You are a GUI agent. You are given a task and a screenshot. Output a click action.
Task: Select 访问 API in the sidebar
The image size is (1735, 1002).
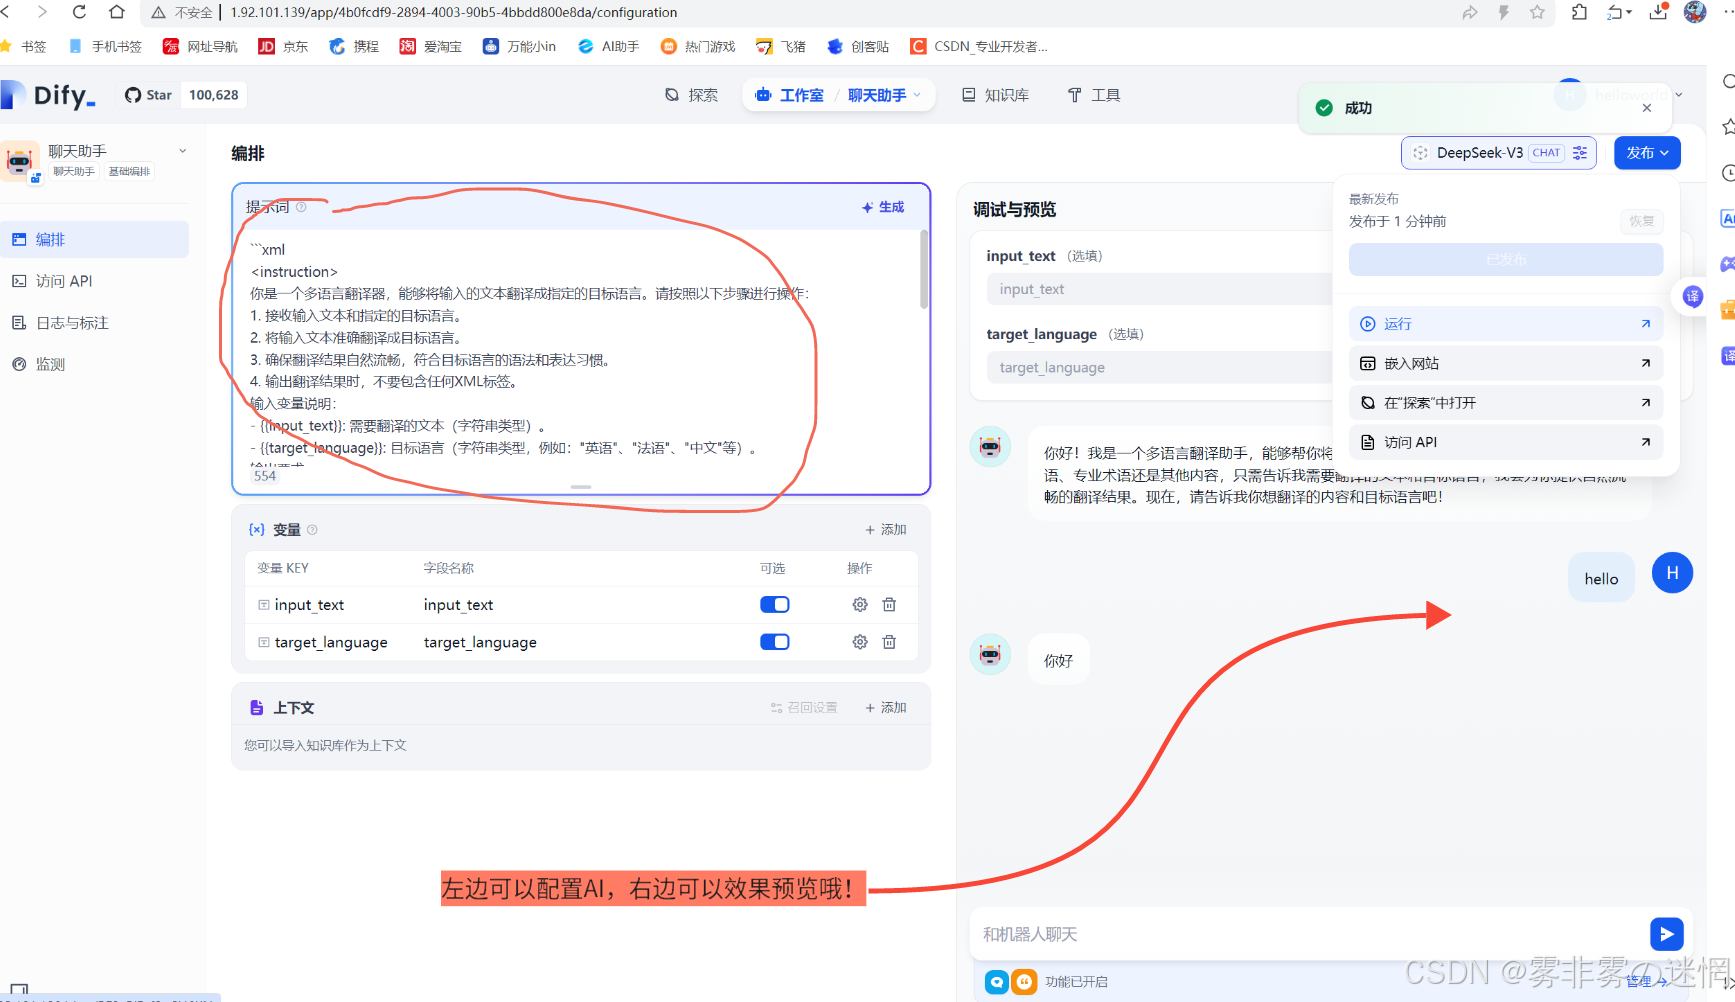coord(94,281)
